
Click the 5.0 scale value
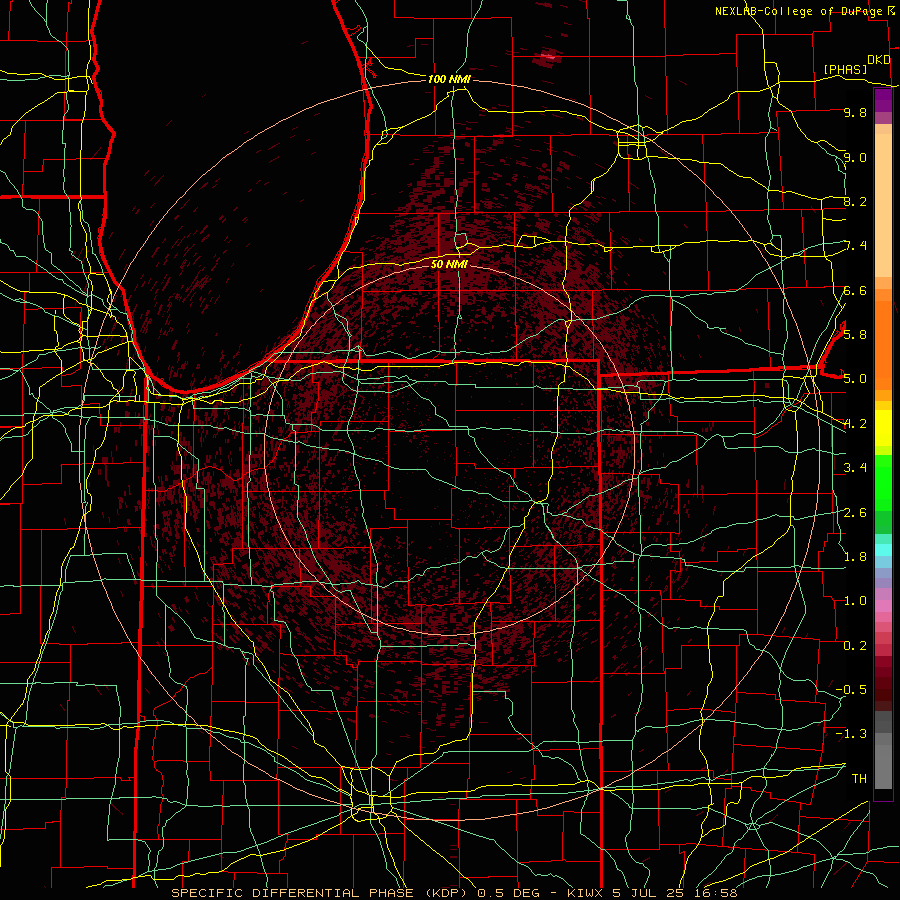click(855, 379)
